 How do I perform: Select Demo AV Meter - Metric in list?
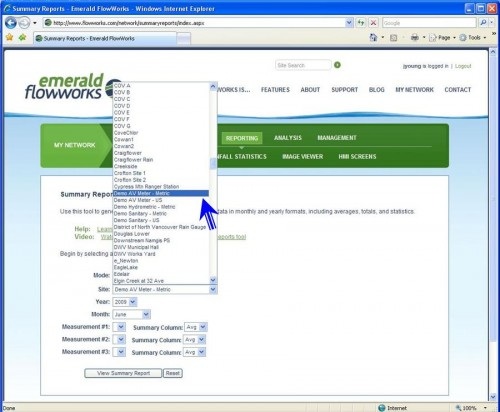point(161,193)
